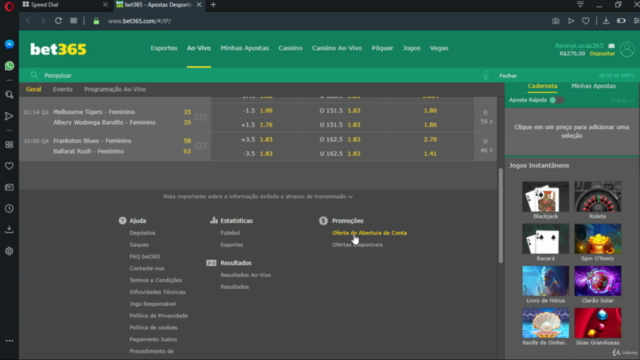
Task: Click the Opera menu logo
Action: click(x=9, y=6)
